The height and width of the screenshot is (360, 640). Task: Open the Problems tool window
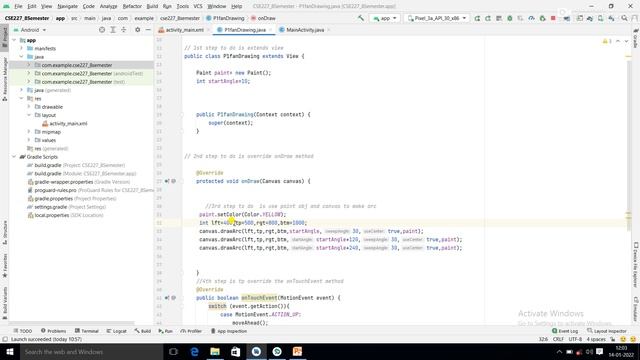(x=53, y=331)
